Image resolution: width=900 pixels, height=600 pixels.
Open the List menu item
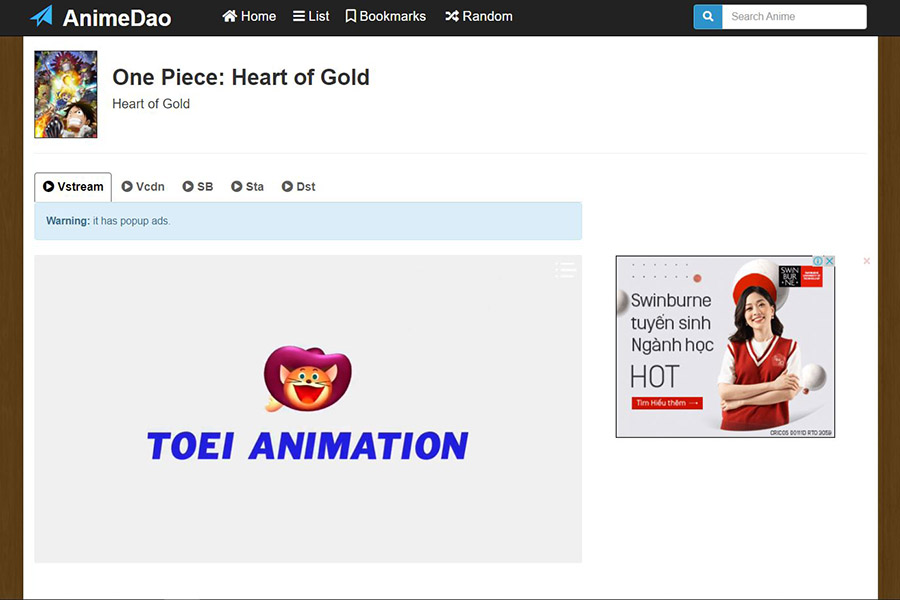tap(311, 16)
